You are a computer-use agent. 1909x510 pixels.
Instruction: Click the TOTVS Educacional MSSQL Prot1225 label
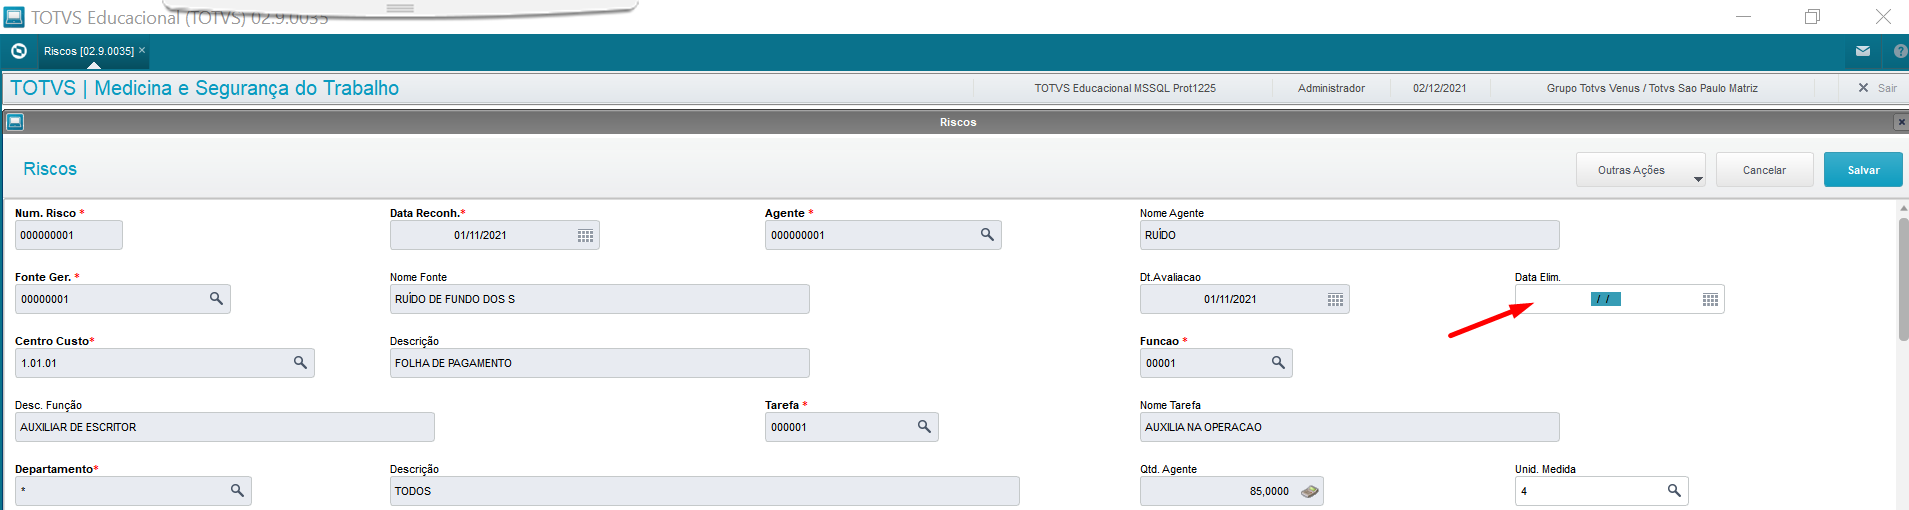(1125, 88)
